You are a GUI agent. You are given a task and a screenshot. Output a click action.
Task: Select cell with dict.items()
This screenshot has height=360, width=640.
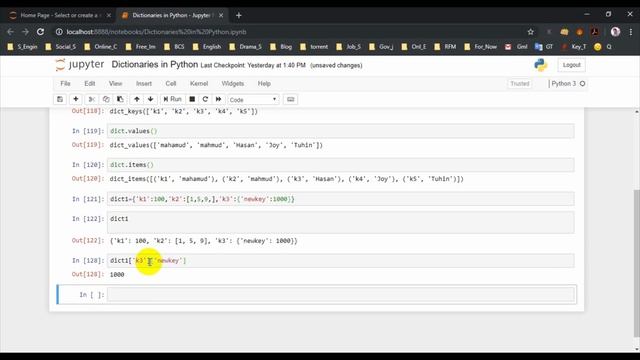(x=341, y=165)
